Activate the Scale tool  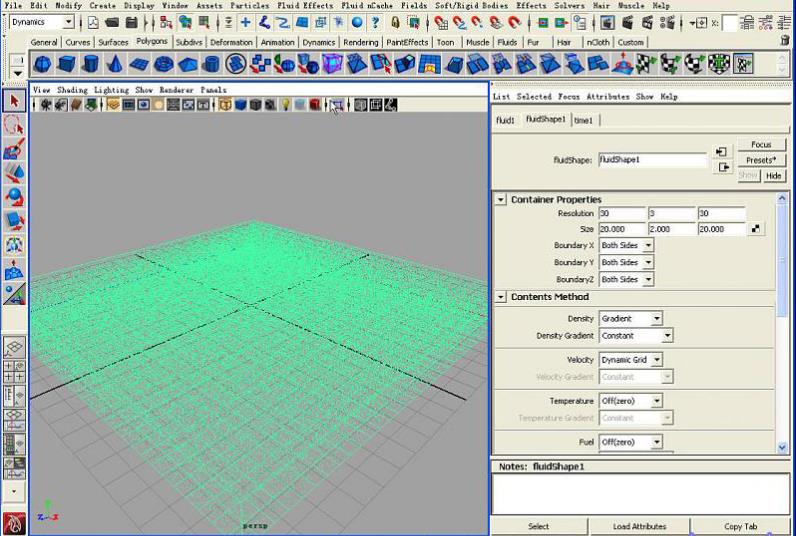[x=14, y=221]
